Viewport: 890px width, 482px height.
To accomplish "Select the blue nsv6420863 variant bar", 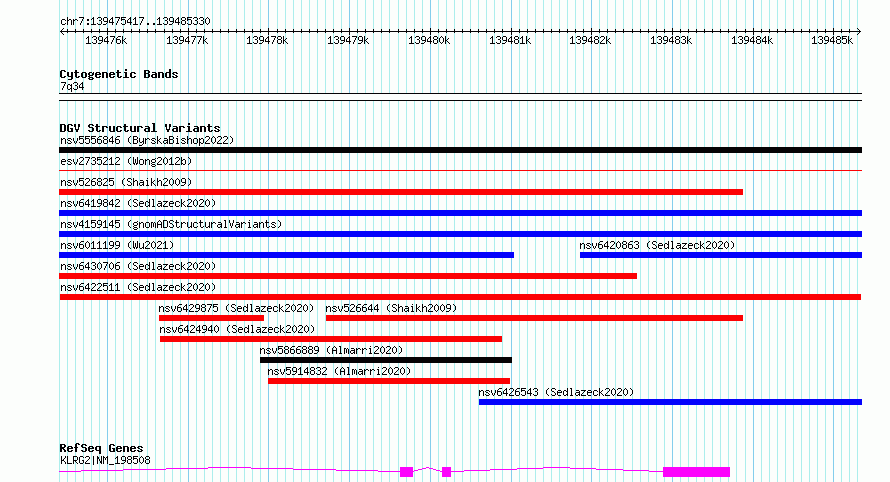I will [x=721, y=255].
